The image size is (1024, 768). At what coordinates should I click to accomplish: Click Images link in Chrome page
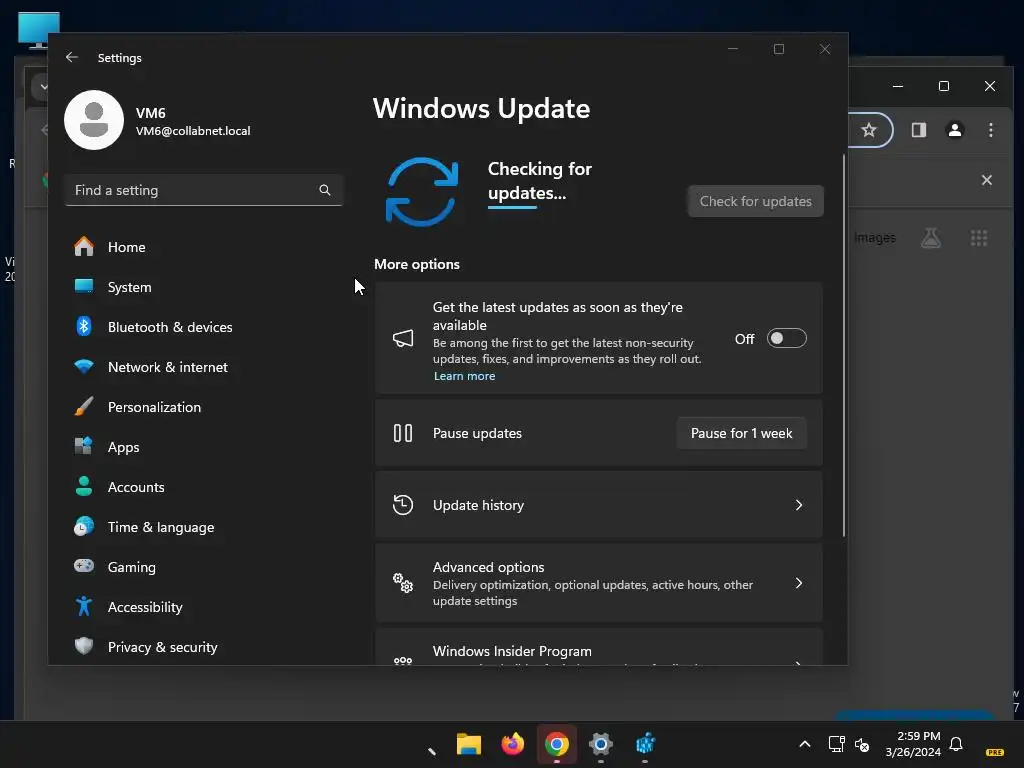pos(874,238)
